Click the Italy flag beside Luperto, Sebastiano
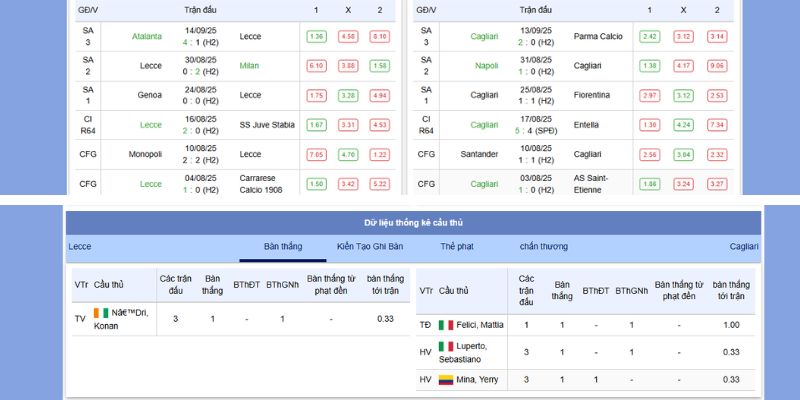Screen dimensions: 800x400 tap(446, 346)
